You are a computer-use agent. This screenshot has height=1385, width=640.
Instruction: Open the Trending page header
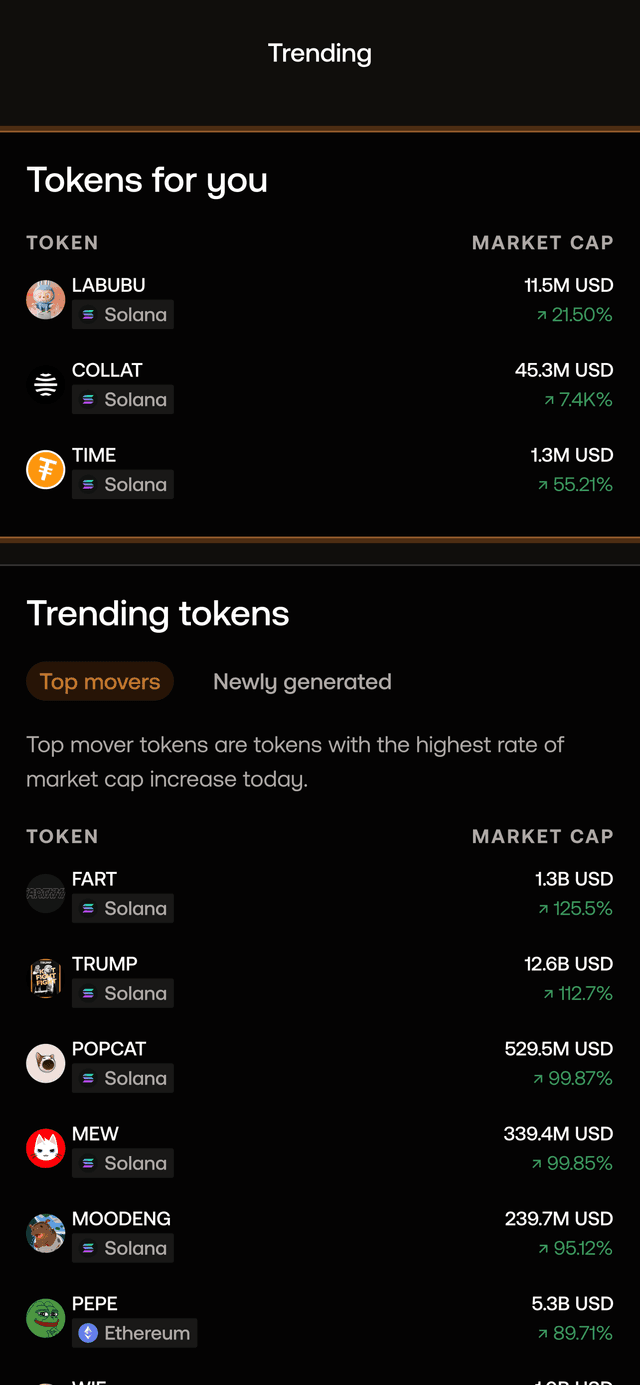[x=320, y=53]
